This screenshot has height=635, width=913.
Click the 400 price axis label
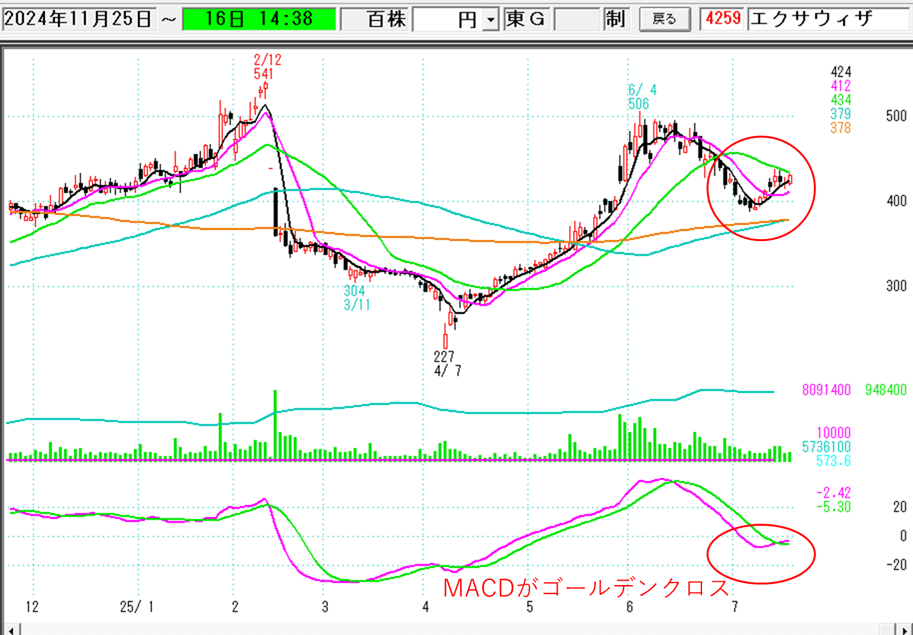point(896,201)
